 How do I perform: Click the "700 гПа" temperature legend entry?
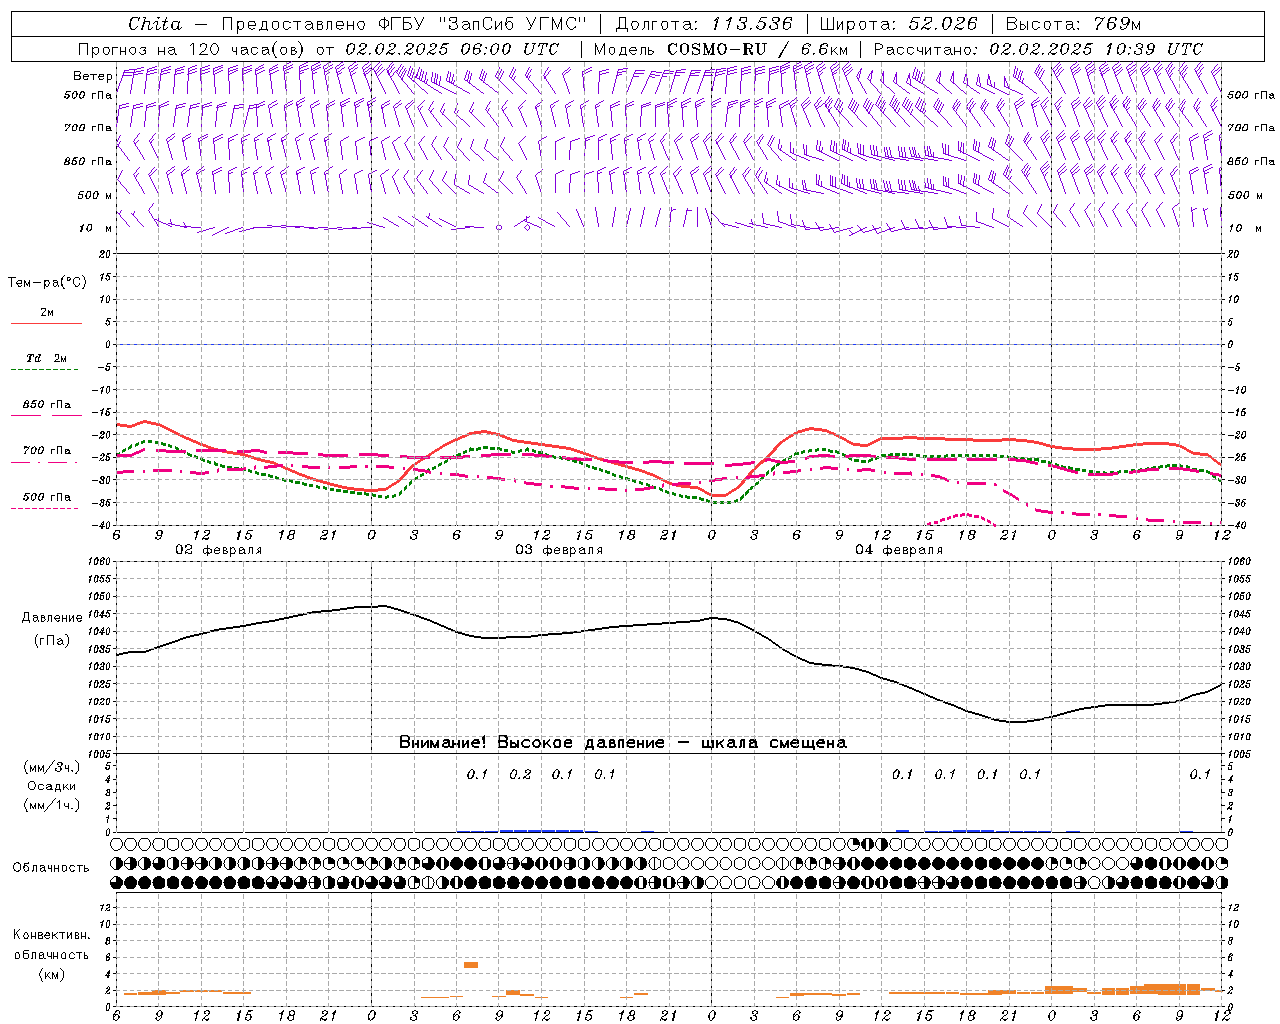[x=47, y=450]
